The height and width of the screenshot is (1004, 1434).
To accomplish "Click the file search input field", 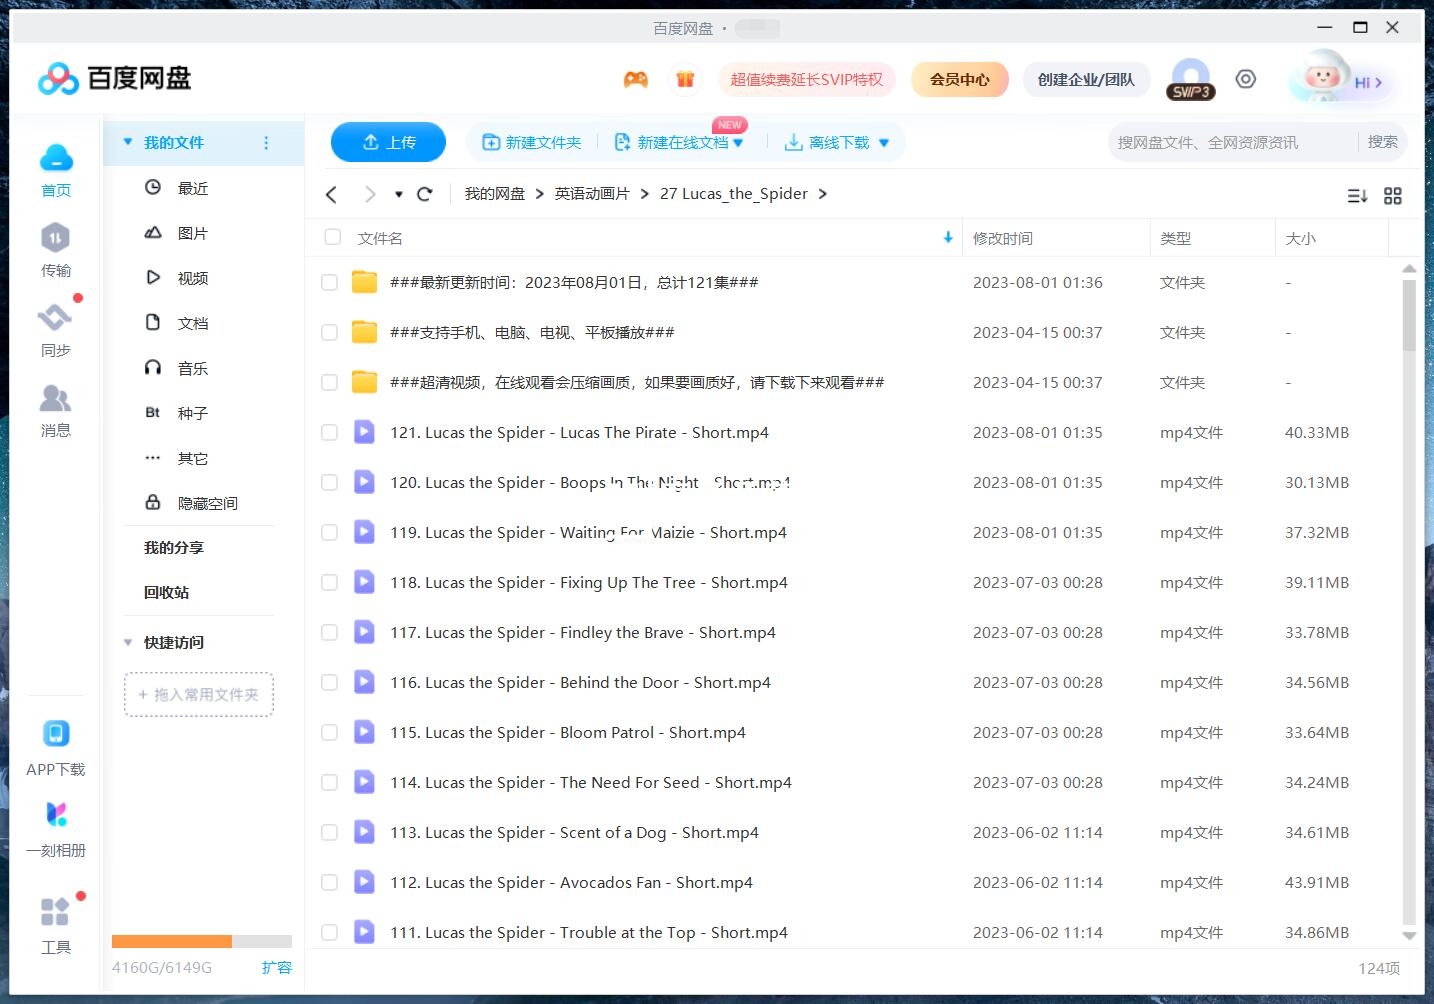I will (1230, 143).
